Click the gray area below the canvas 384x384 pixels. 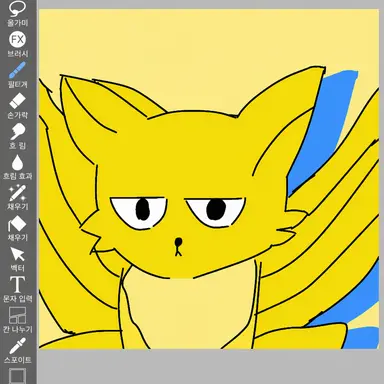[210, 367]
